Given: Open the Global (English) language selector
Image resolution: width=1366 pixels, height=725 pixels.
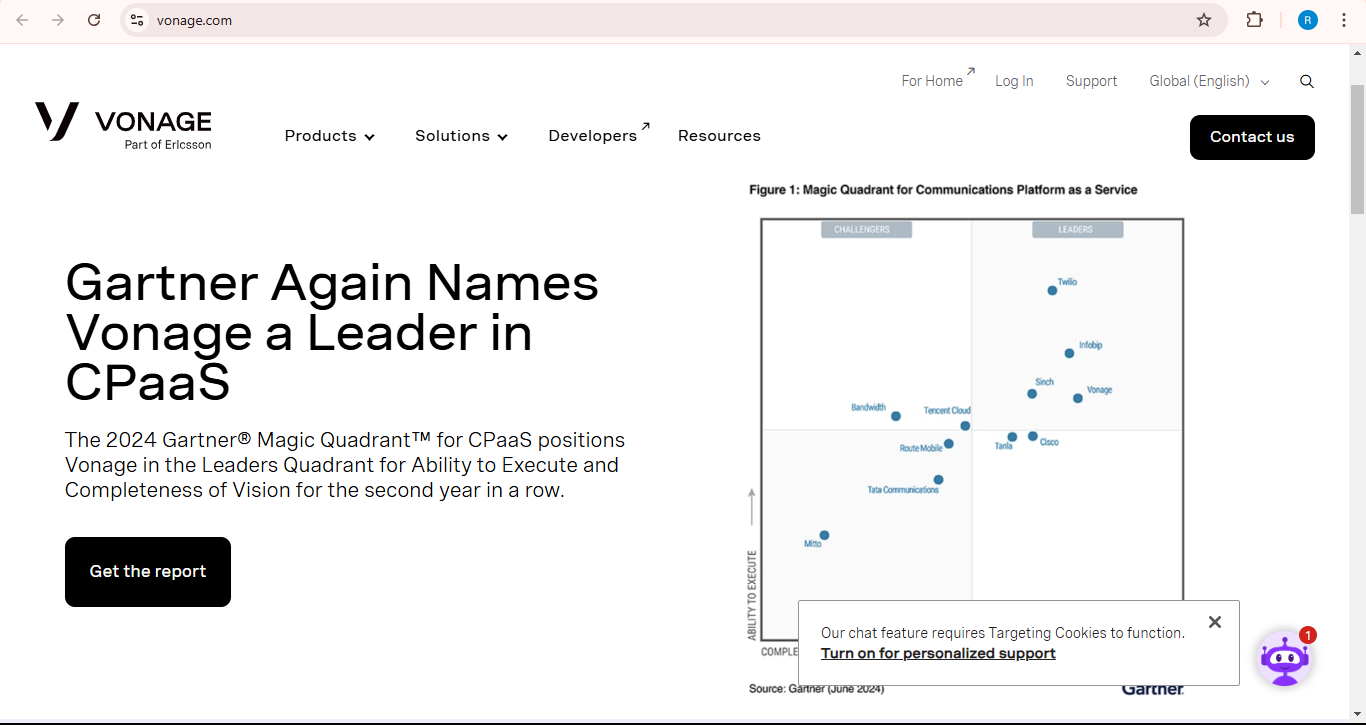Looking at the screenshot, I should tap(1209, 81).
